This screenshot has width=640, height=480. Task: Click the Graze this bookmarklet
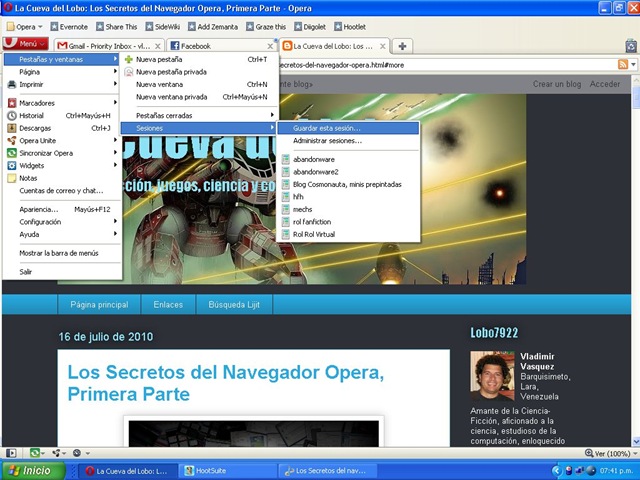(x=266, y=27)
